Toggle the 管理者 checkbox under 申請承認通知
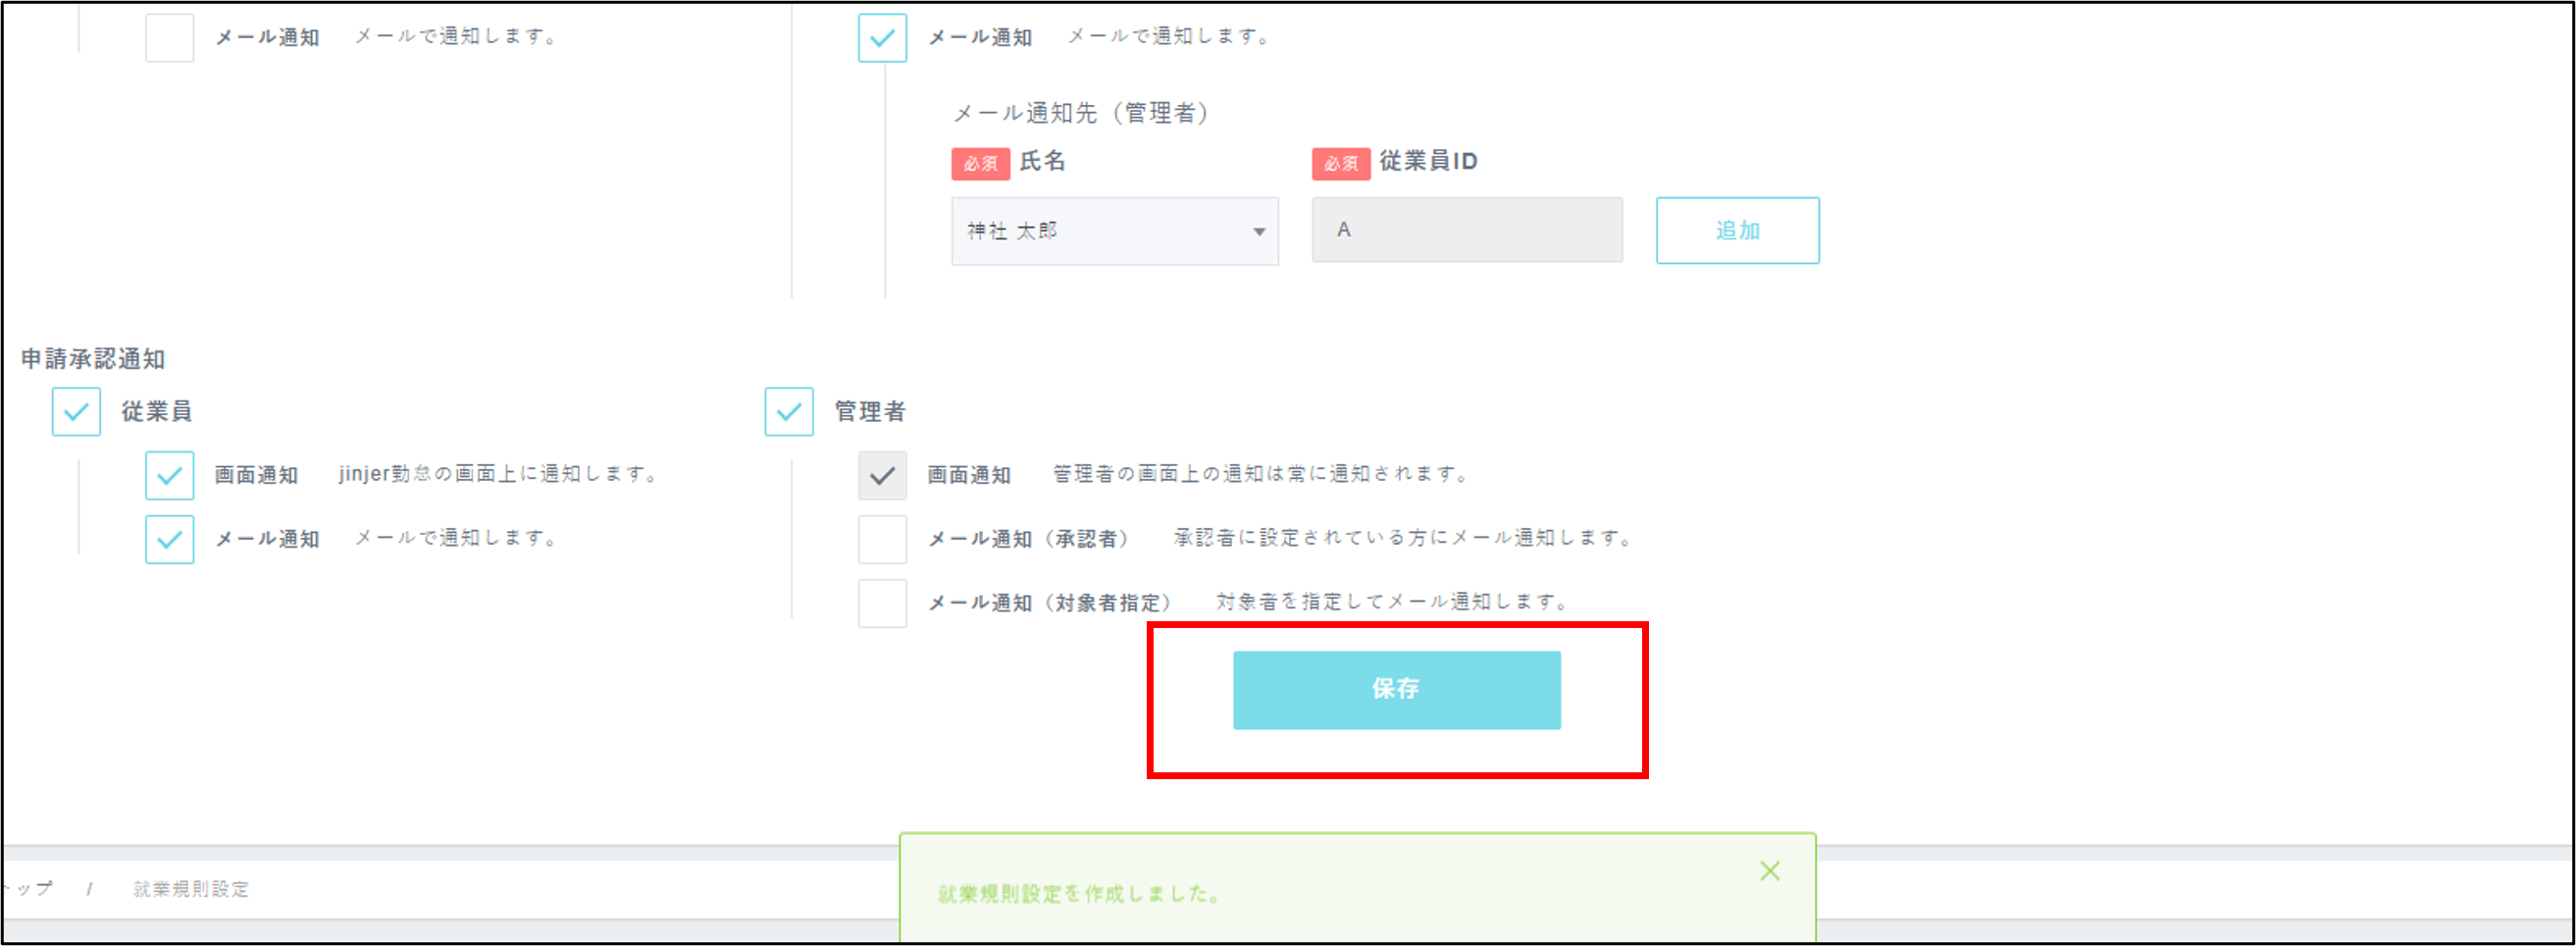The width and height of the screenshot is (2576, 946). 789,412
